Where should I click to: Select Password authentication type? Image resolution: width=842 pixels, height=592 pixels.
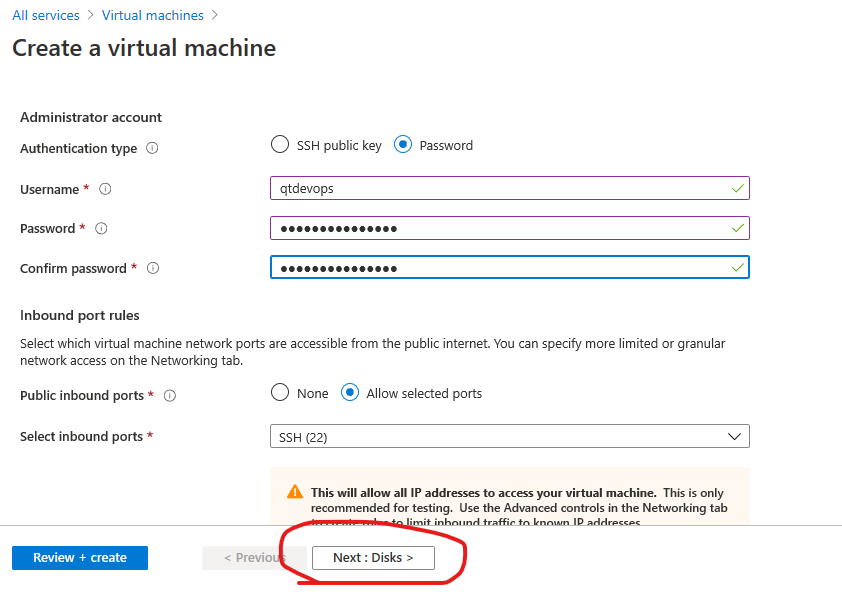coord(403,145)
